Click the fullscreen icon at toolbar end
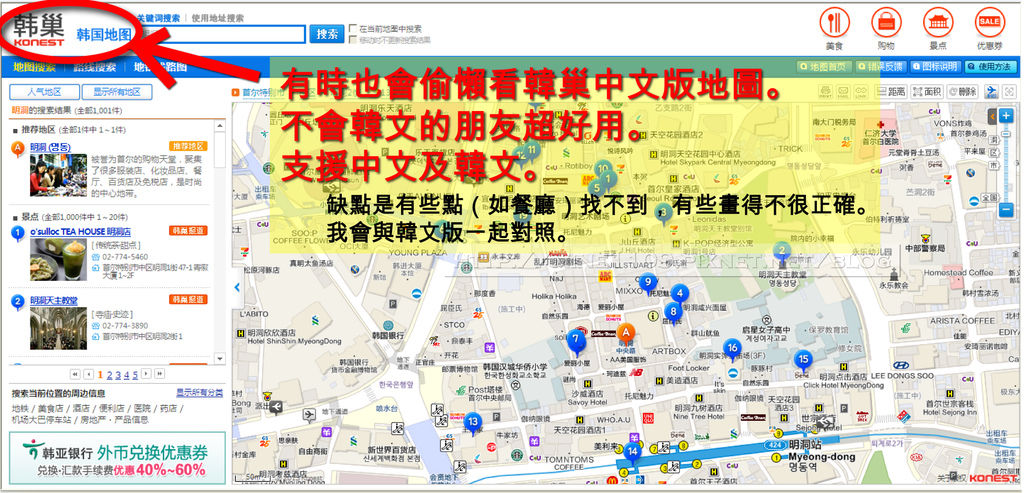 point(1009,91)
